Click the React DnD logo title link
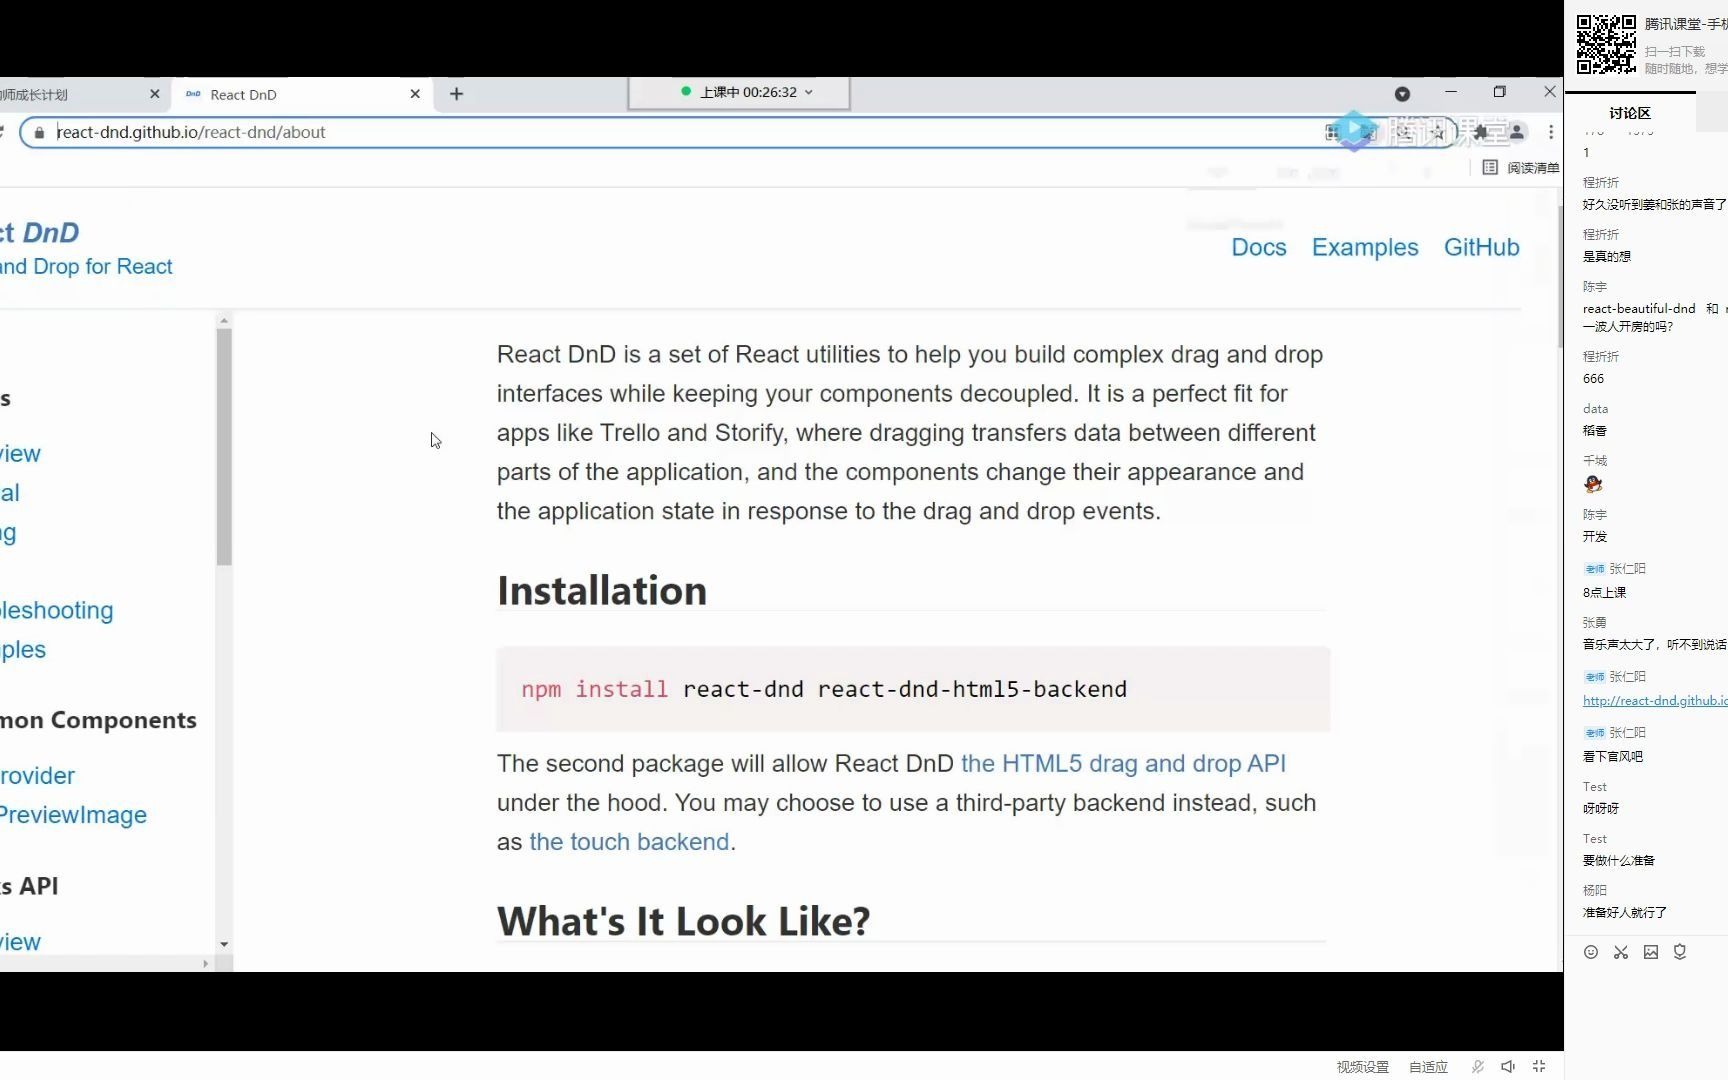The height and width of the screenshot is (1080, 1728). point(40,232)
